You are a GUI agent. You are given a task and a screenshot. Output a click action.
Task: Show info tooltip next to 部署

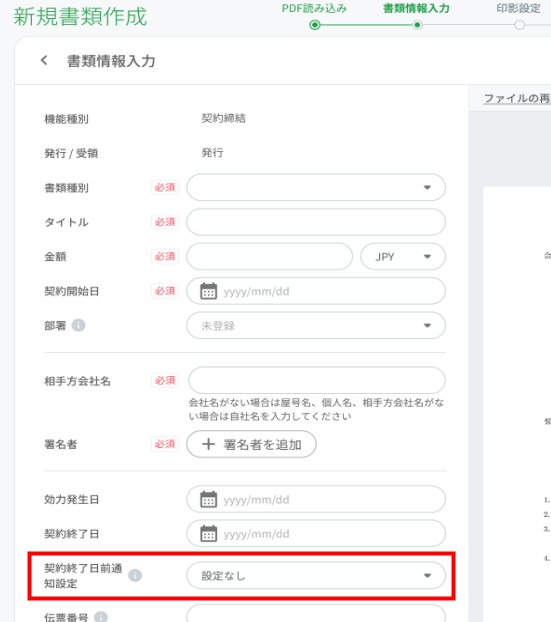click(79, 325)
